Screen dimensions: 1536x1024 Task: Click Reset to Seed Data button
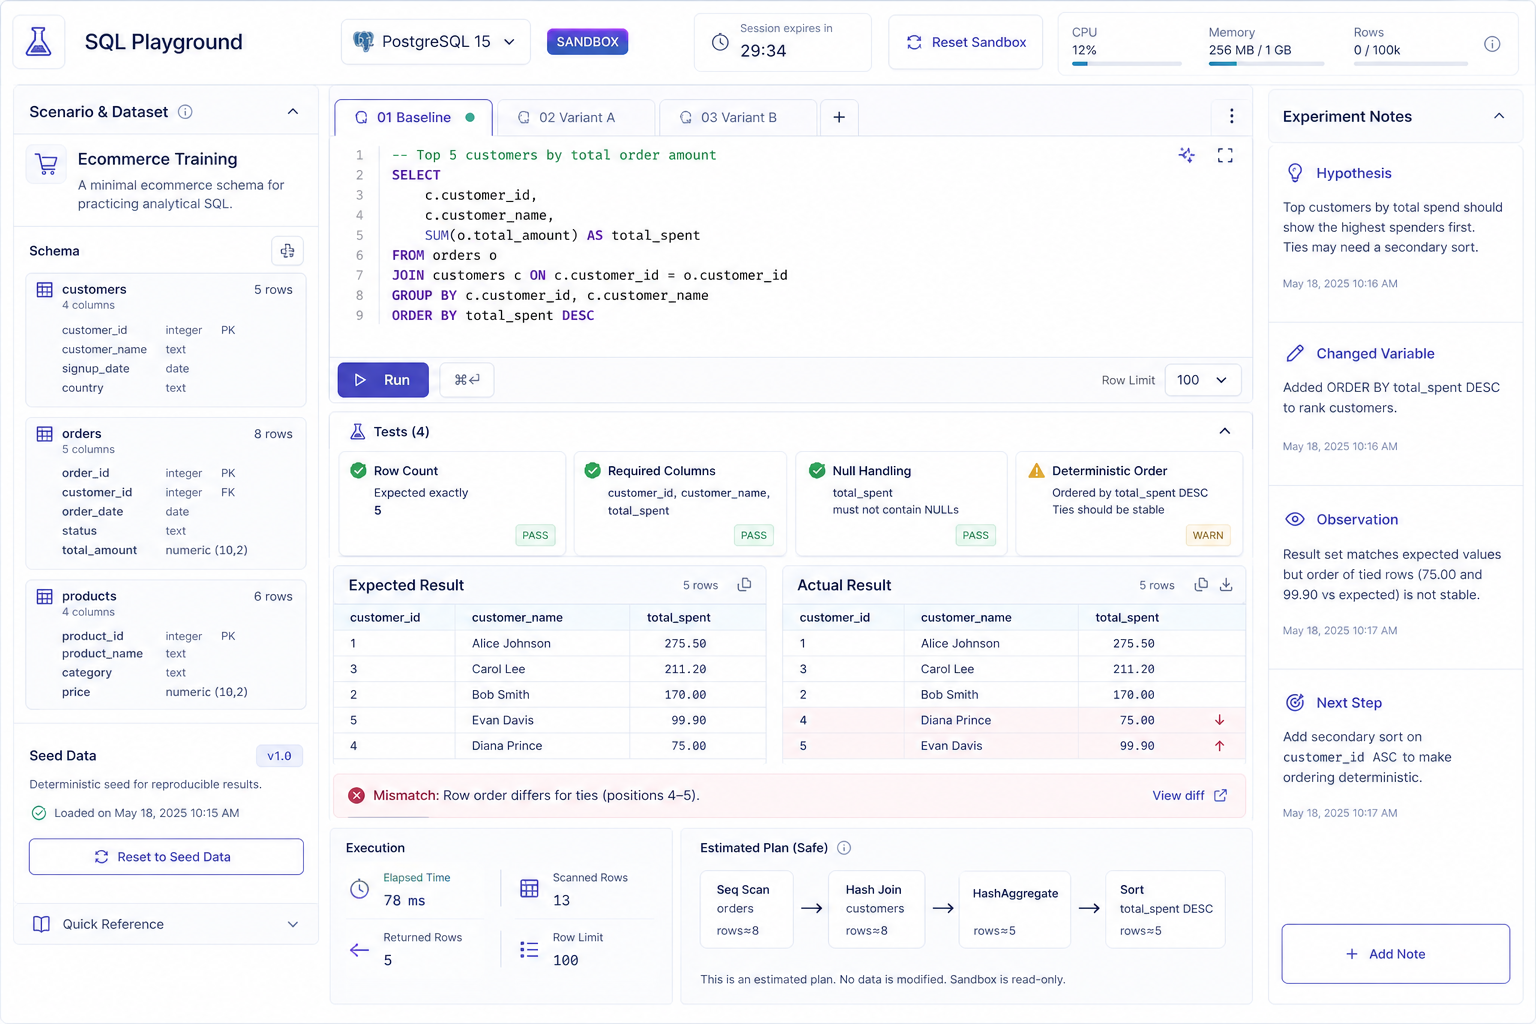166,857
